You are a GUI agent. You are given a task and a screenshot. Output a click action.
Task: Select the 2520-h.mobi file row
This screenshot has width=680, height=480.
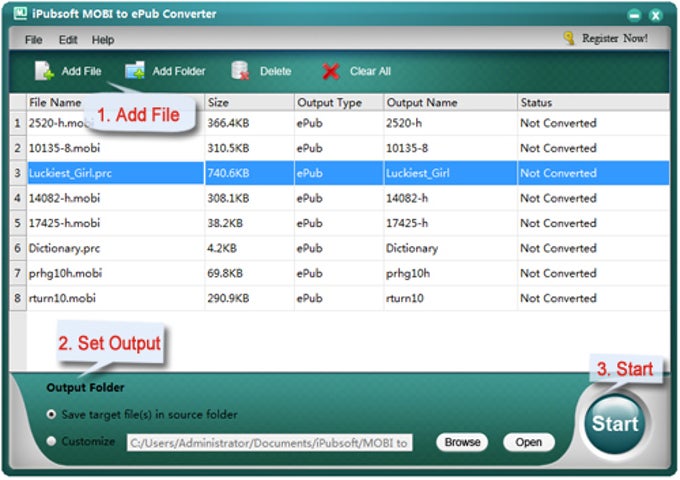[x=339, y=123]
